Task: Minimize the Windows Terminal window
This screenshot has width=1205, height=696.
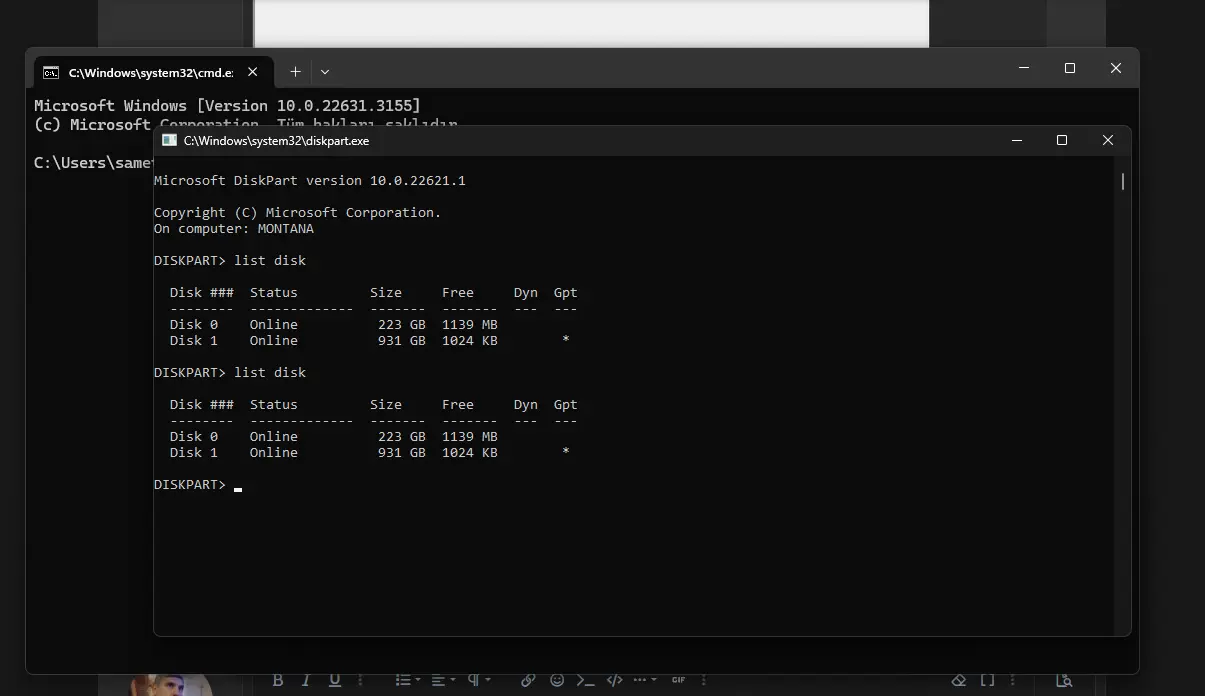Action: coord(1024,68)
